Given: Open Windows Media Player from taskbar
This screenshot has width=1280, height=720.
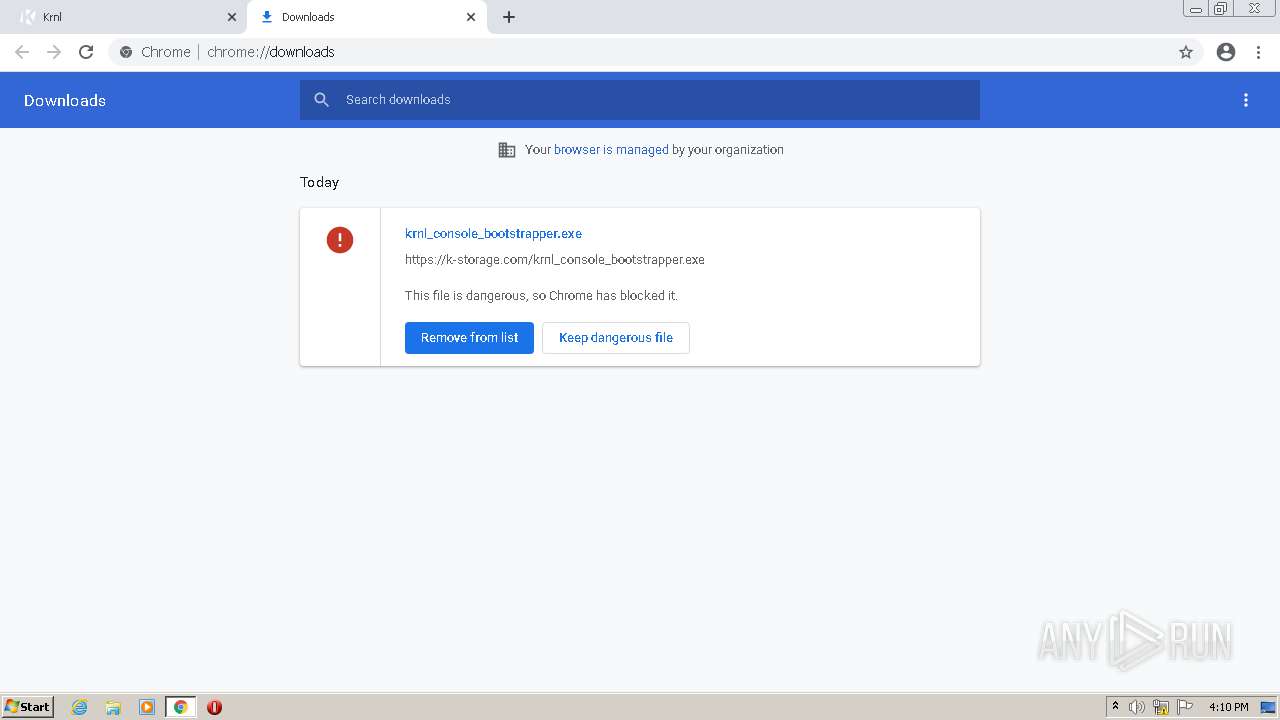Looking at the screenshot, I should click(147, 707).
